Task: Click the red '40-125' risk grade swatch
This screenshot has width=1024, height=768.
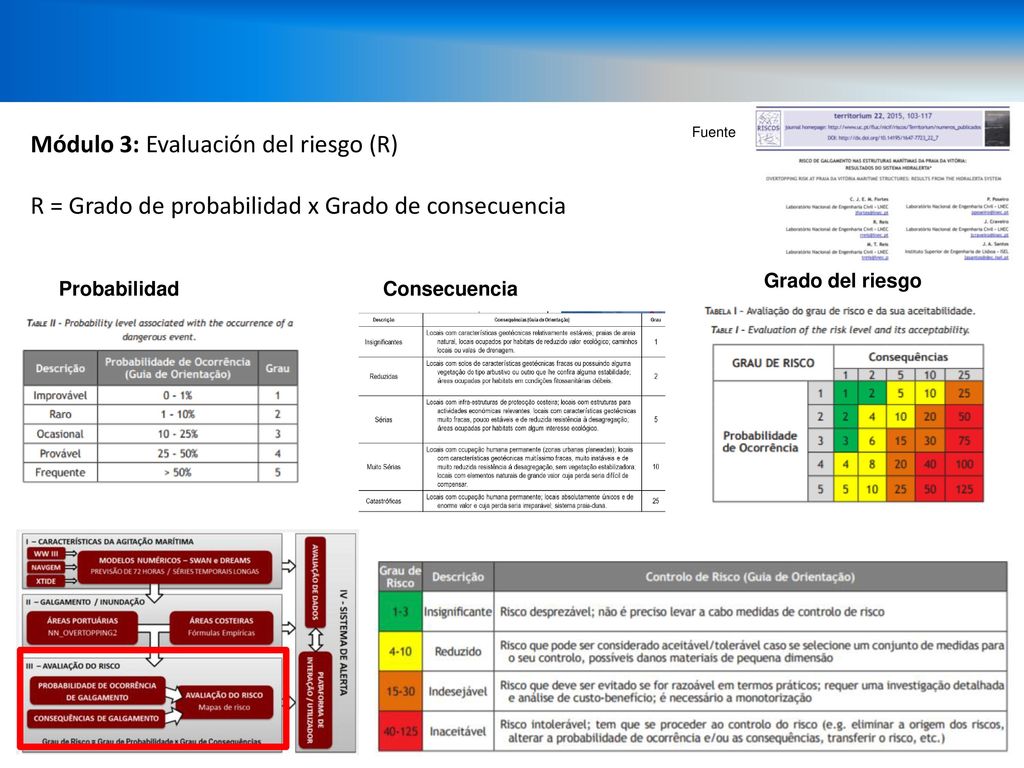Action: click(400, 731)
